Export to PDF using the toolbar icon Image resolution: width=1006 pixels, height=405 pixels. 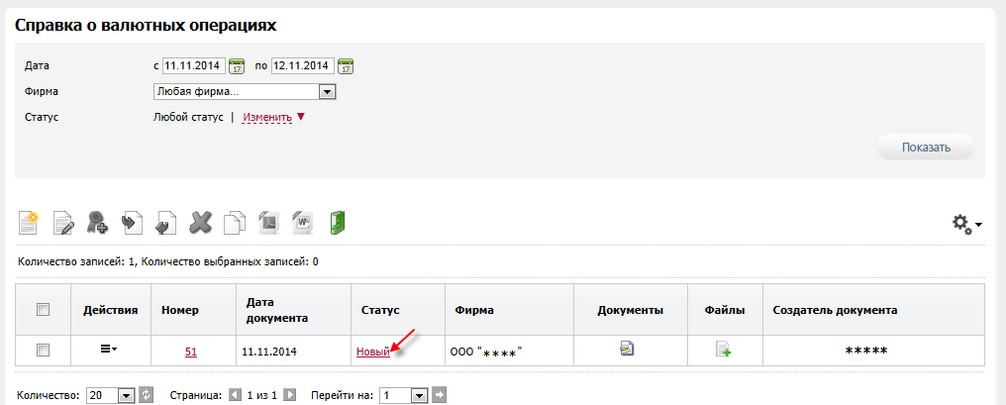(x=268, y=222)
